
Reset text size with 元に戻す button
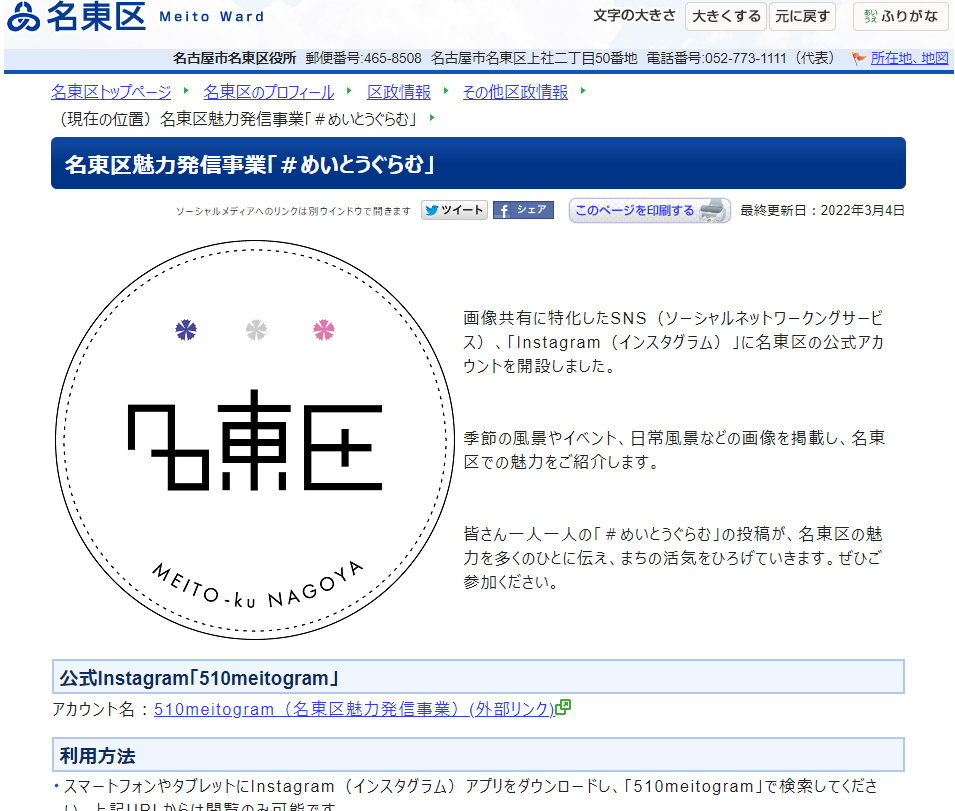(802, 16)
